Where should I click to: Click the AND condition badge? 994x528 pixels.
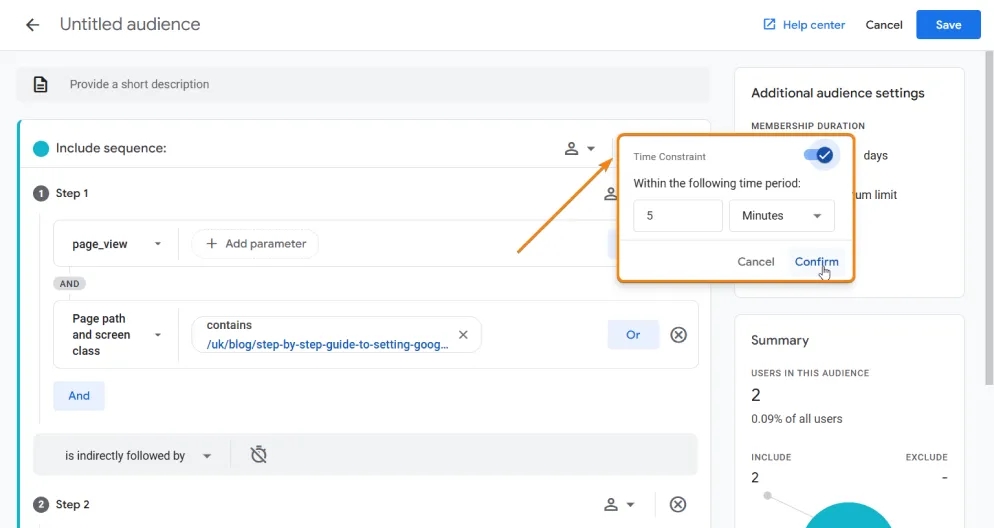(x=69, y=283)
